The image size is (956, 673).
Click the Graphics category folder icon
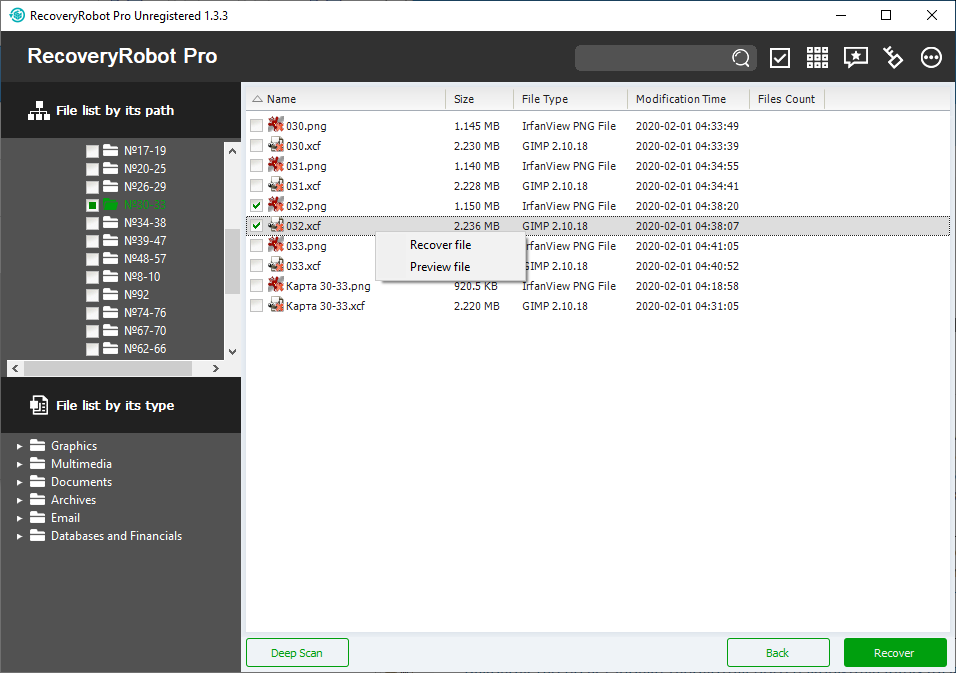38,445
